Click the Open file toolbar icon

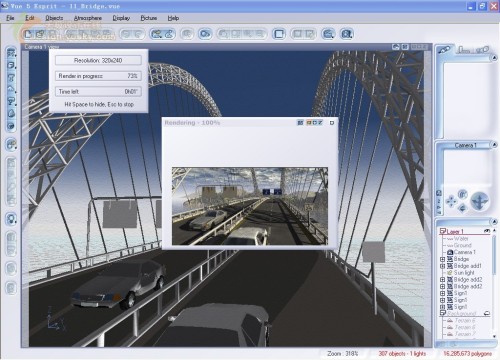point(40,34)
